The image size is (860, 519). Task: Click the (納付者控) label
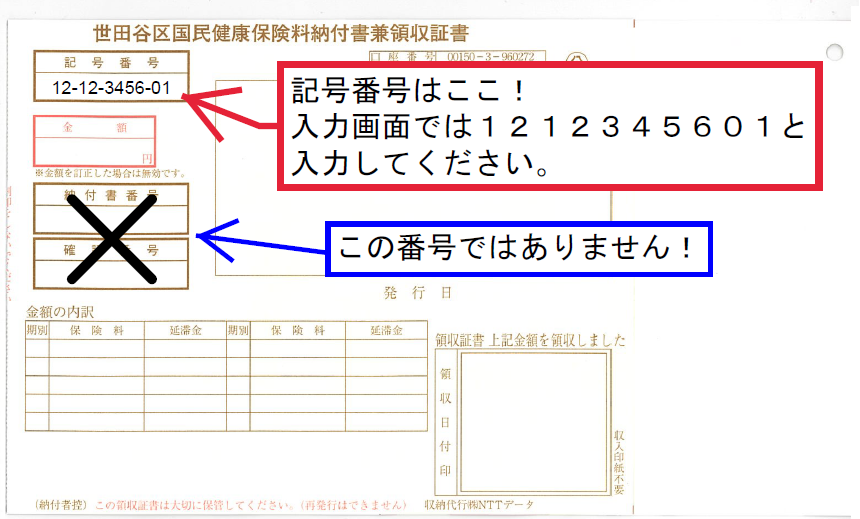pyautogui.click(x=60, y=505)
